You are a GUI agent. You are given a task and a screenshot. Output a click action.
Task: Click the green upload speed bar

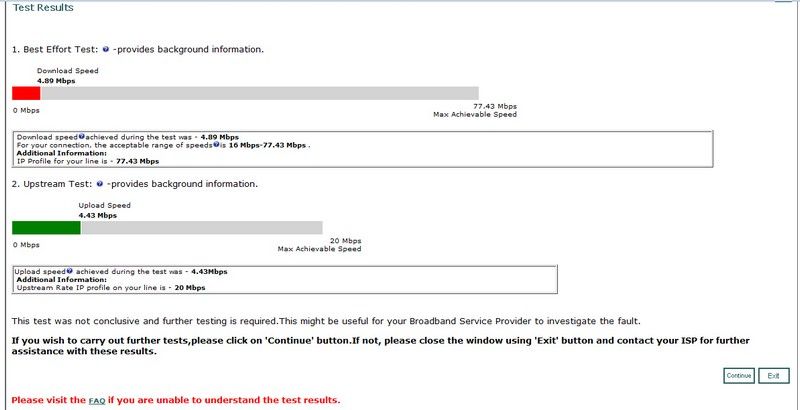tap(46, 227)
